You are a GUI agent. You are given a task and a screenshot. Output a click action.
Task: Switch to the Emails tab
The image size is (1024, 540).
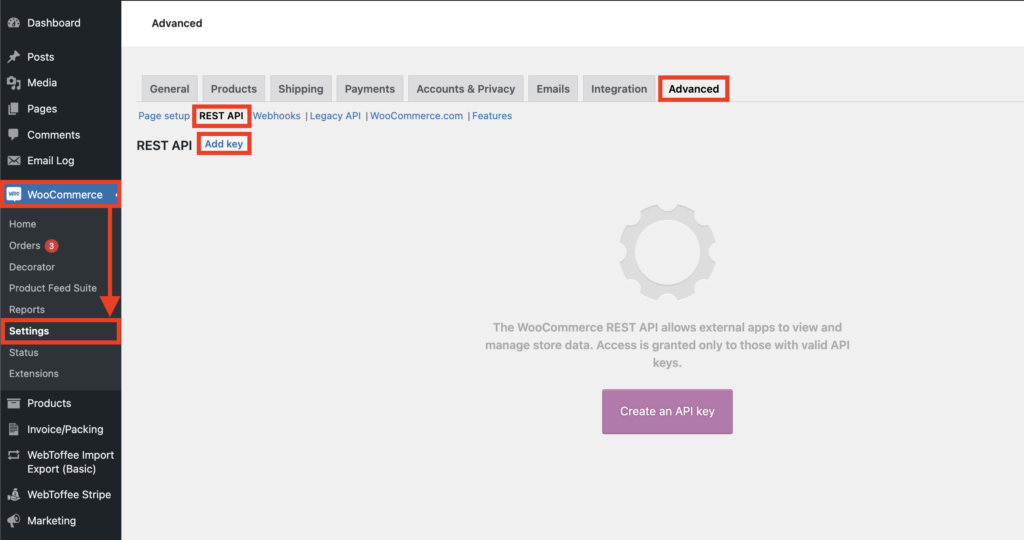point(553,89)
